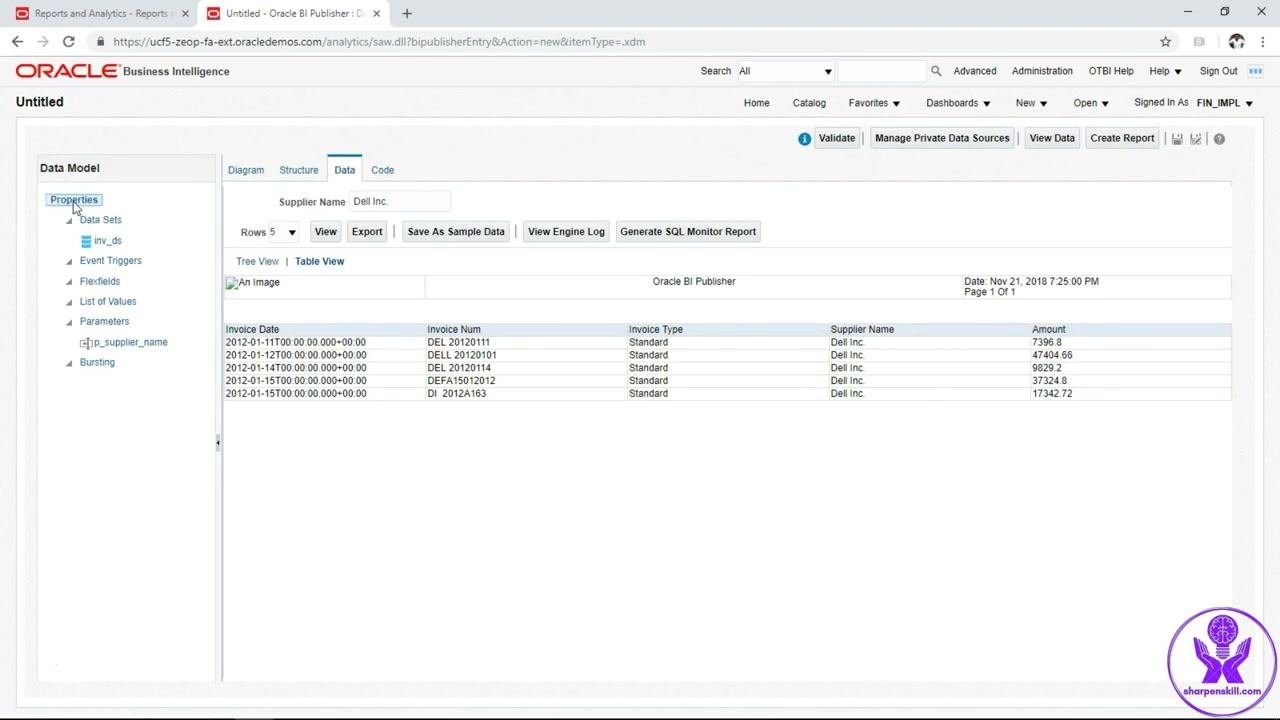
Task: Switch to the Structure tab
Action: [x=299, y=170]
